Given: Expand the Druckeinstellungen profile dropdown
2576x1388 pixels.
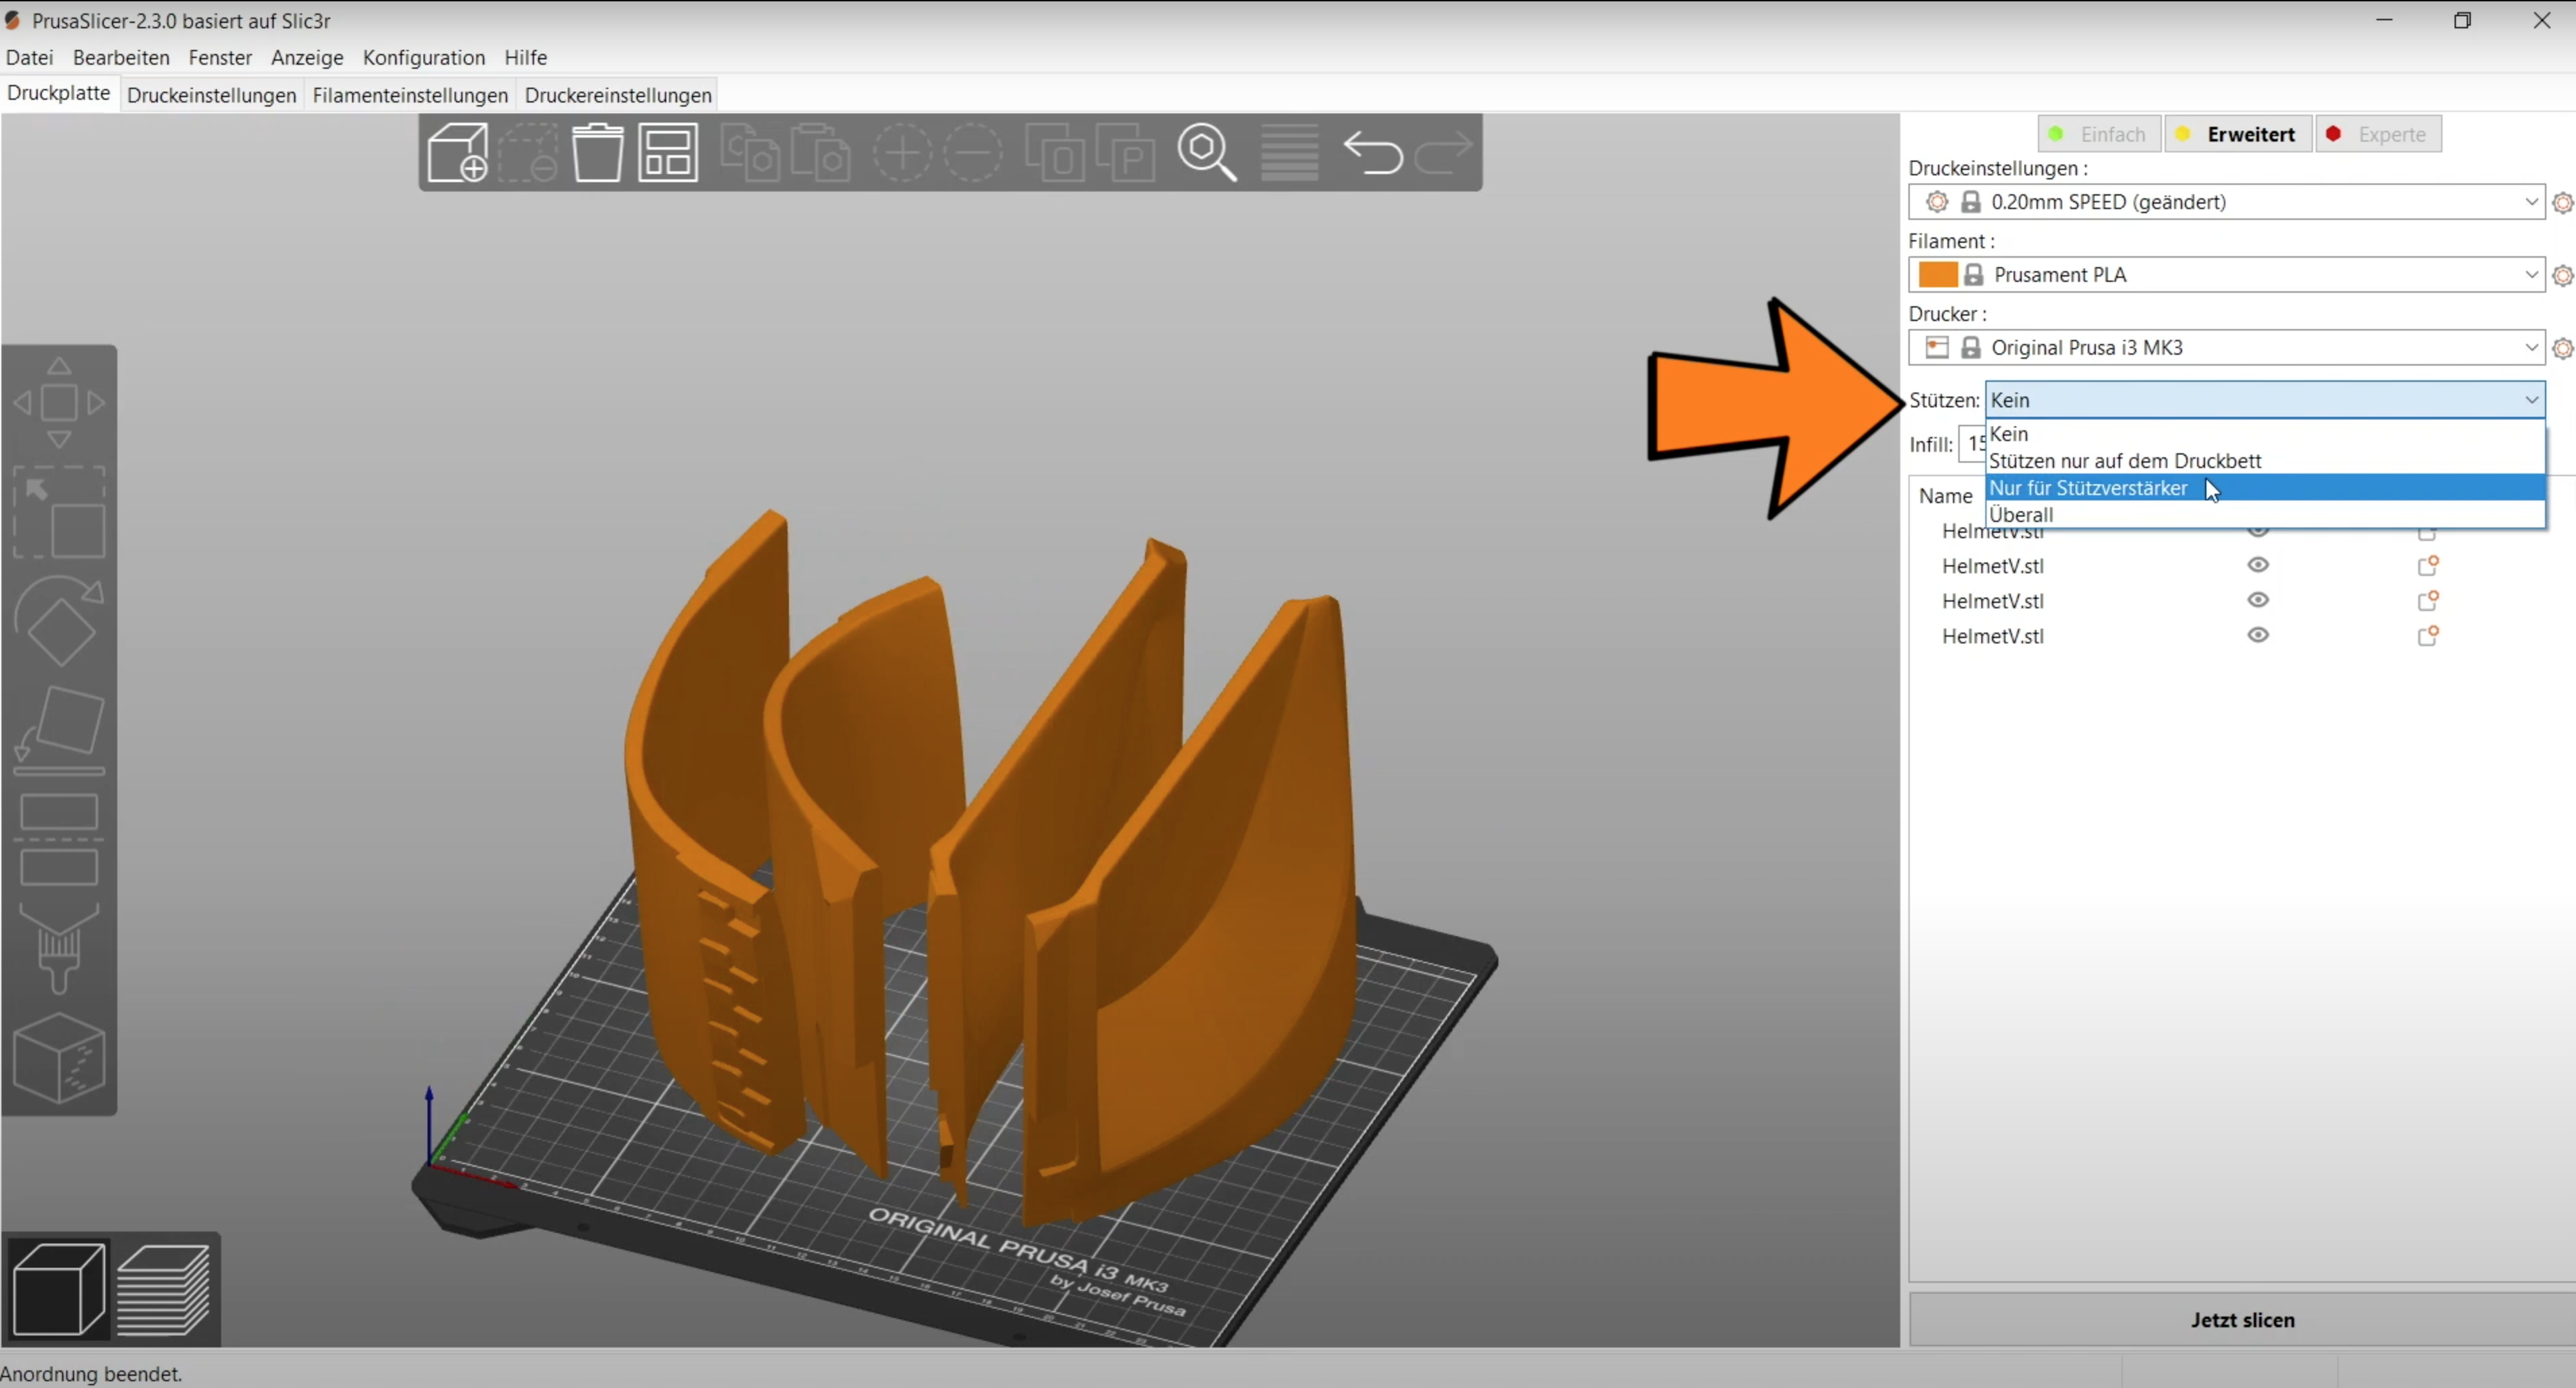Looking at the screenshot, I should pos(2530,202).
